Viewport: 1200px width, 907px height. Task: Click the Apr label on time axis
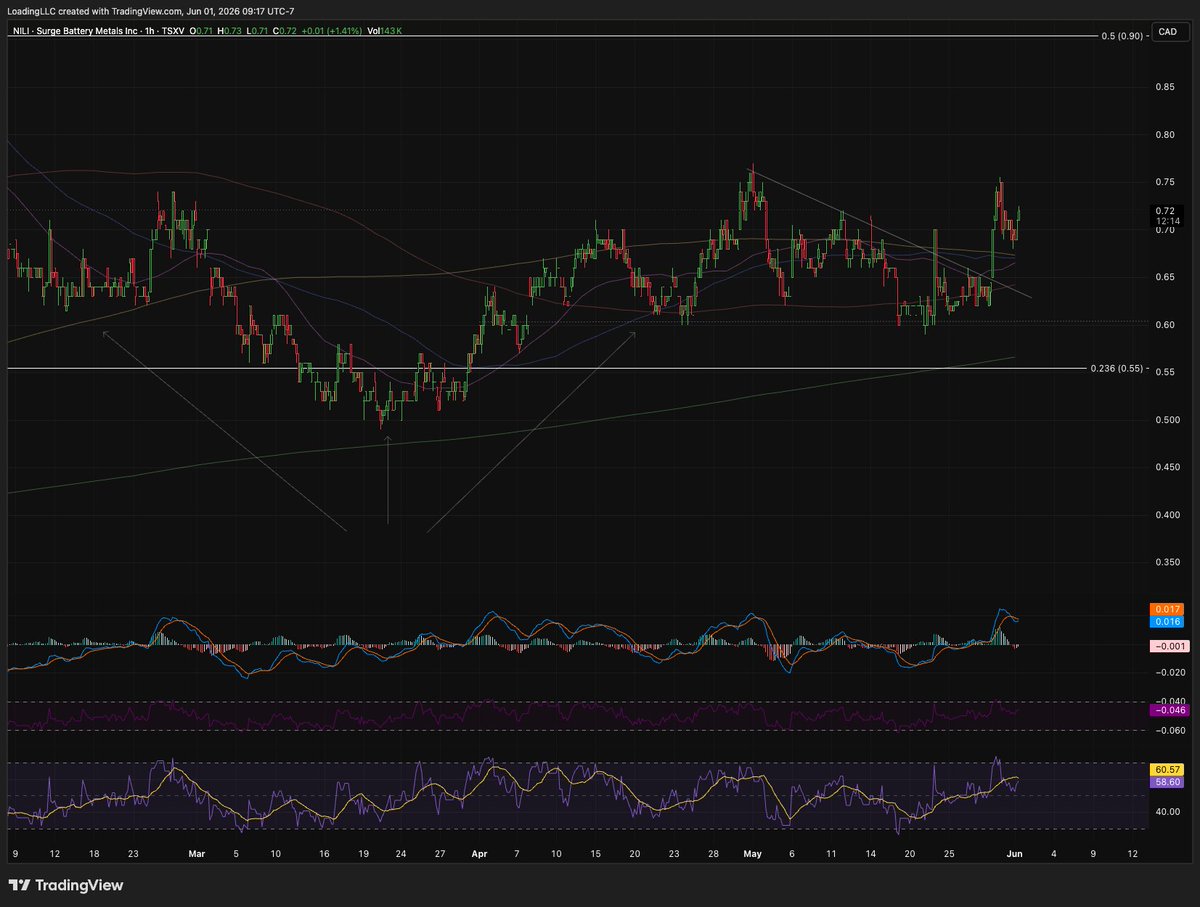(479, 855)
